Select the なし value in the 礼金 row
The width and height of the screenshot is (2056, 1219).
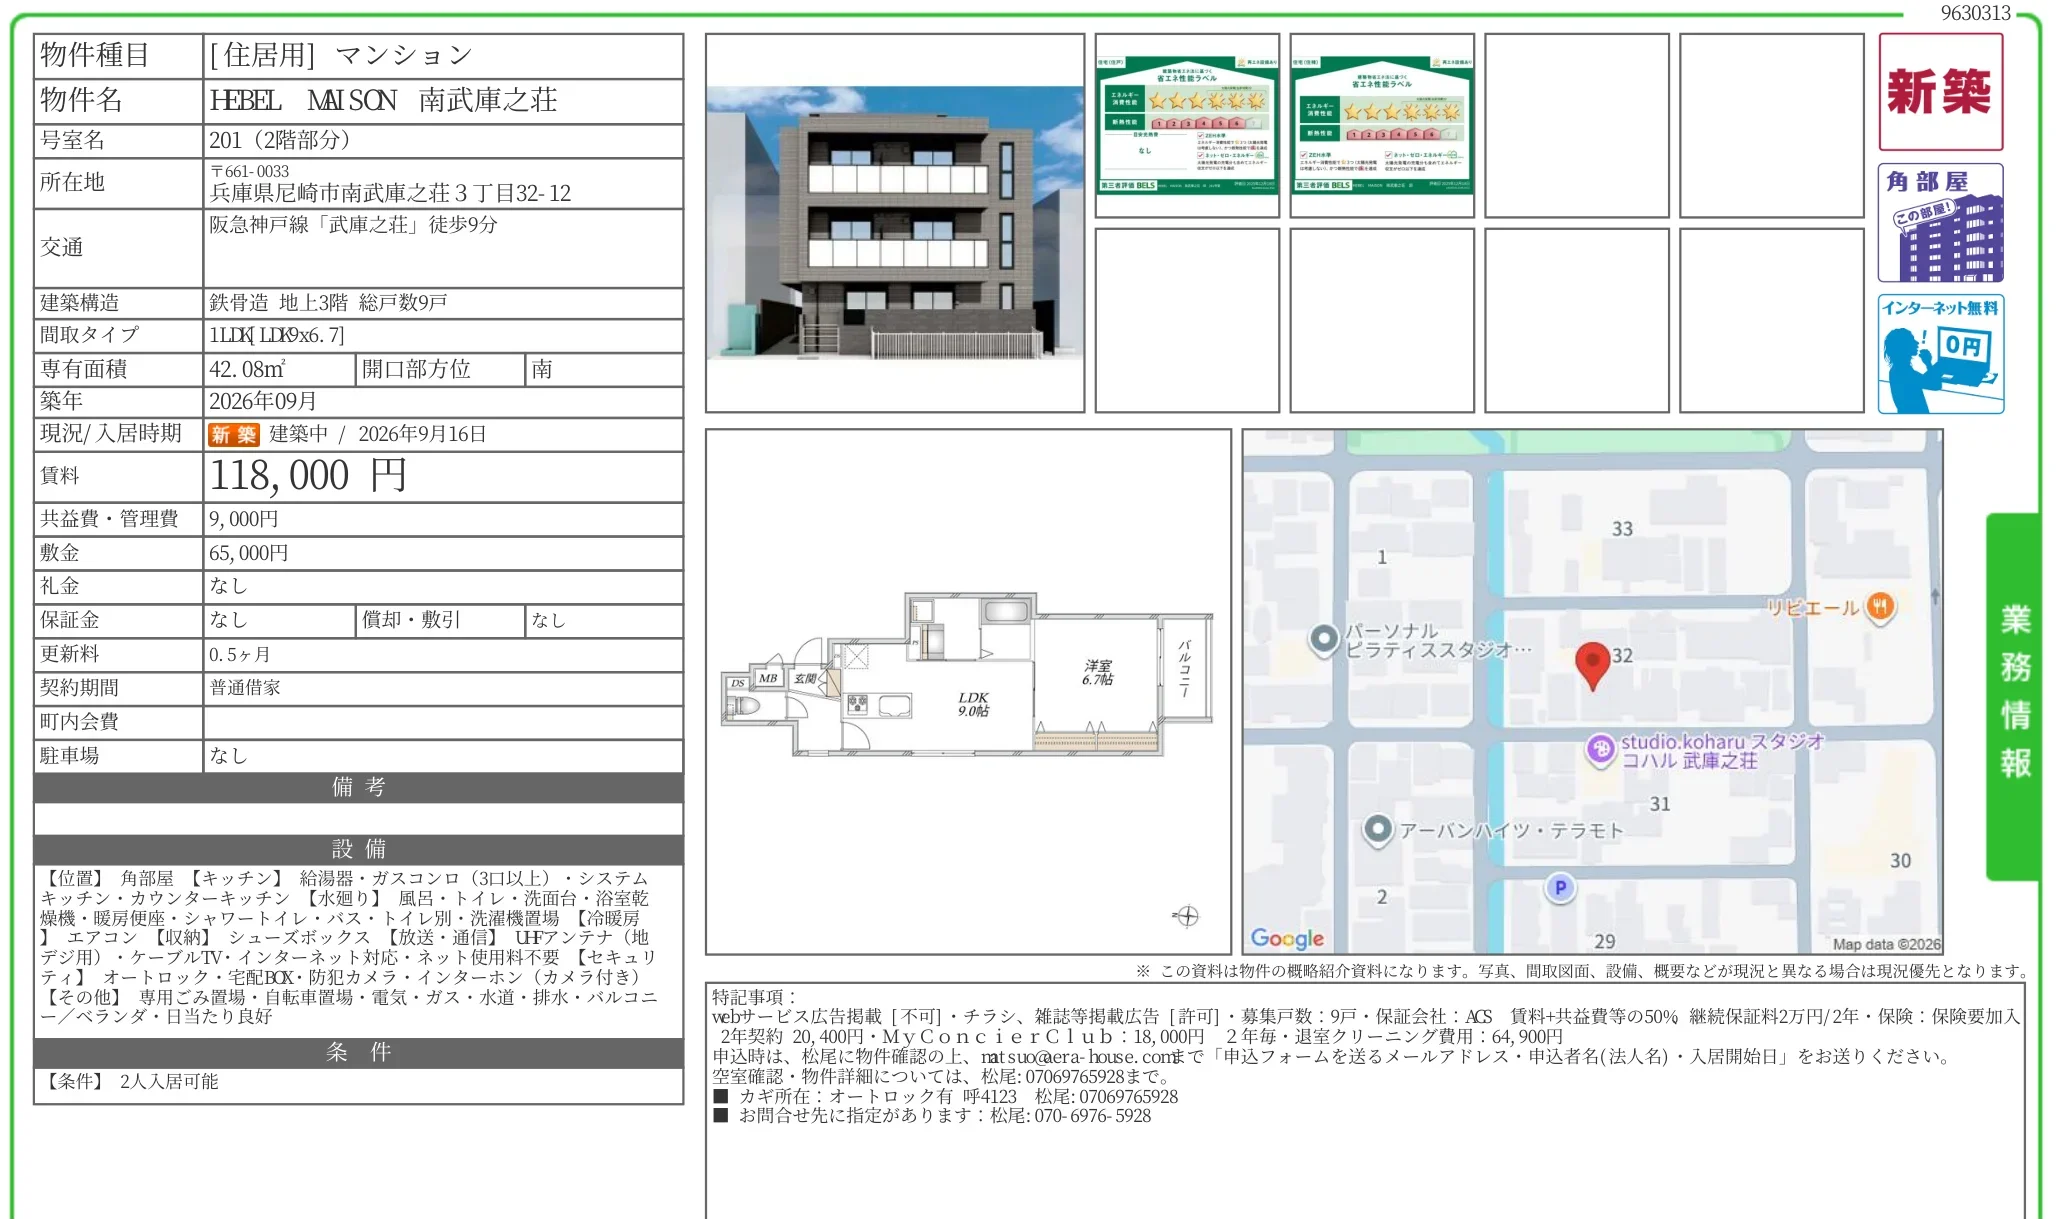[x=228, y=586]
